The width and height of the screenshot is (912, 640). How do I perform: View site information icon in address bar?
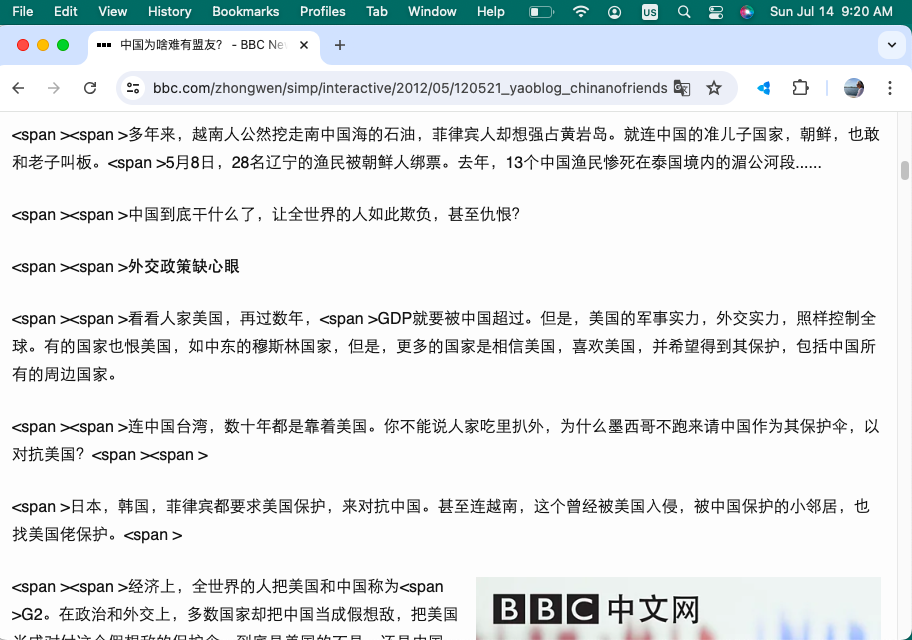pyautogui.click(x=132, y=88)
